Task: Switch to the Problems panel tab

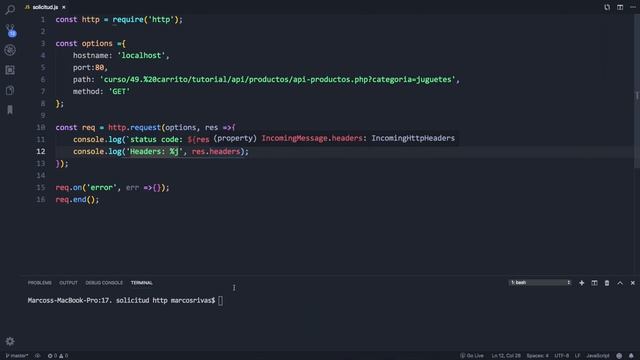Action: click(40, 283)
